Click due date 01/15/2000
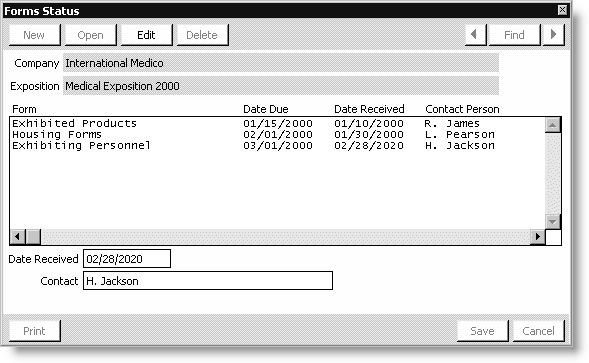Image resolution: width=589 pixels, height=363 pixels. 278,123
